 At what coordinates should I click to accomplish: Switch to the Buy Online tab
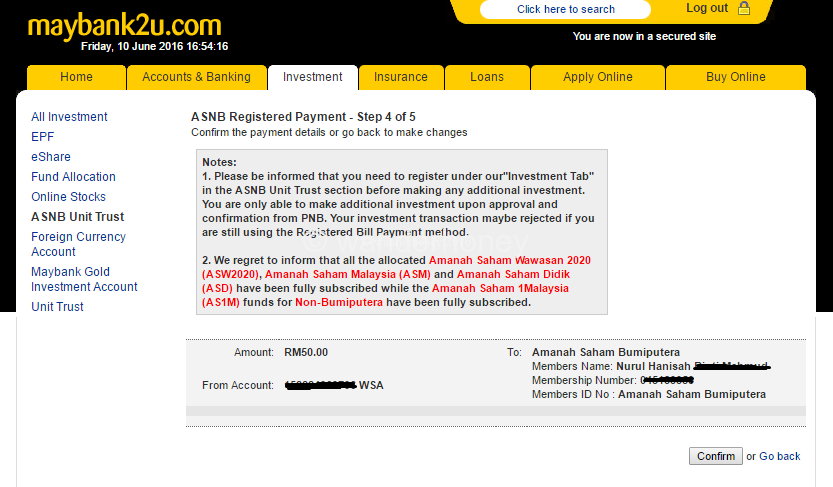click(736, 77)
